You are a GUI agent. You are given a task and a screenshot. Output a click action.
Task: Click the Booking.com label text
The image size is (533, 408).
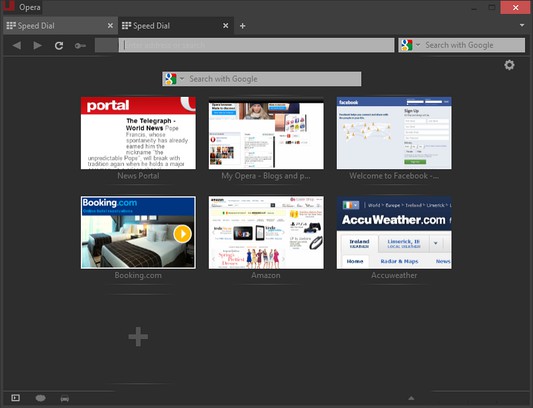coord(138,275)
